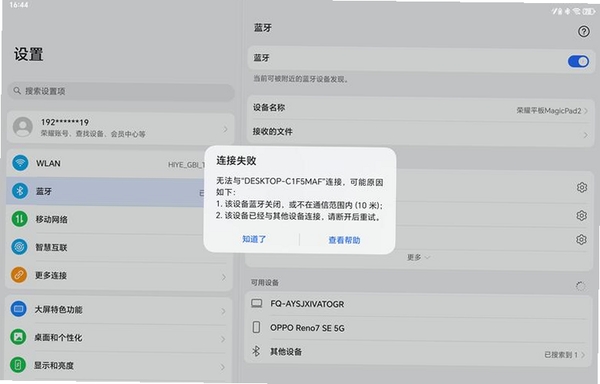Screen dimensions: 600x384
Task: Open 桌面和个性化 settings
Action: tap(119, 338)
